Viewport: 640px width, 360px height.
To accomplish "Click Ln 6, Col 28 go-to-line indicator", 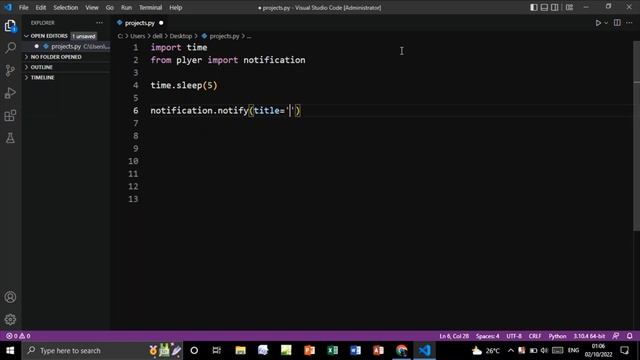I will coord(454,336).
